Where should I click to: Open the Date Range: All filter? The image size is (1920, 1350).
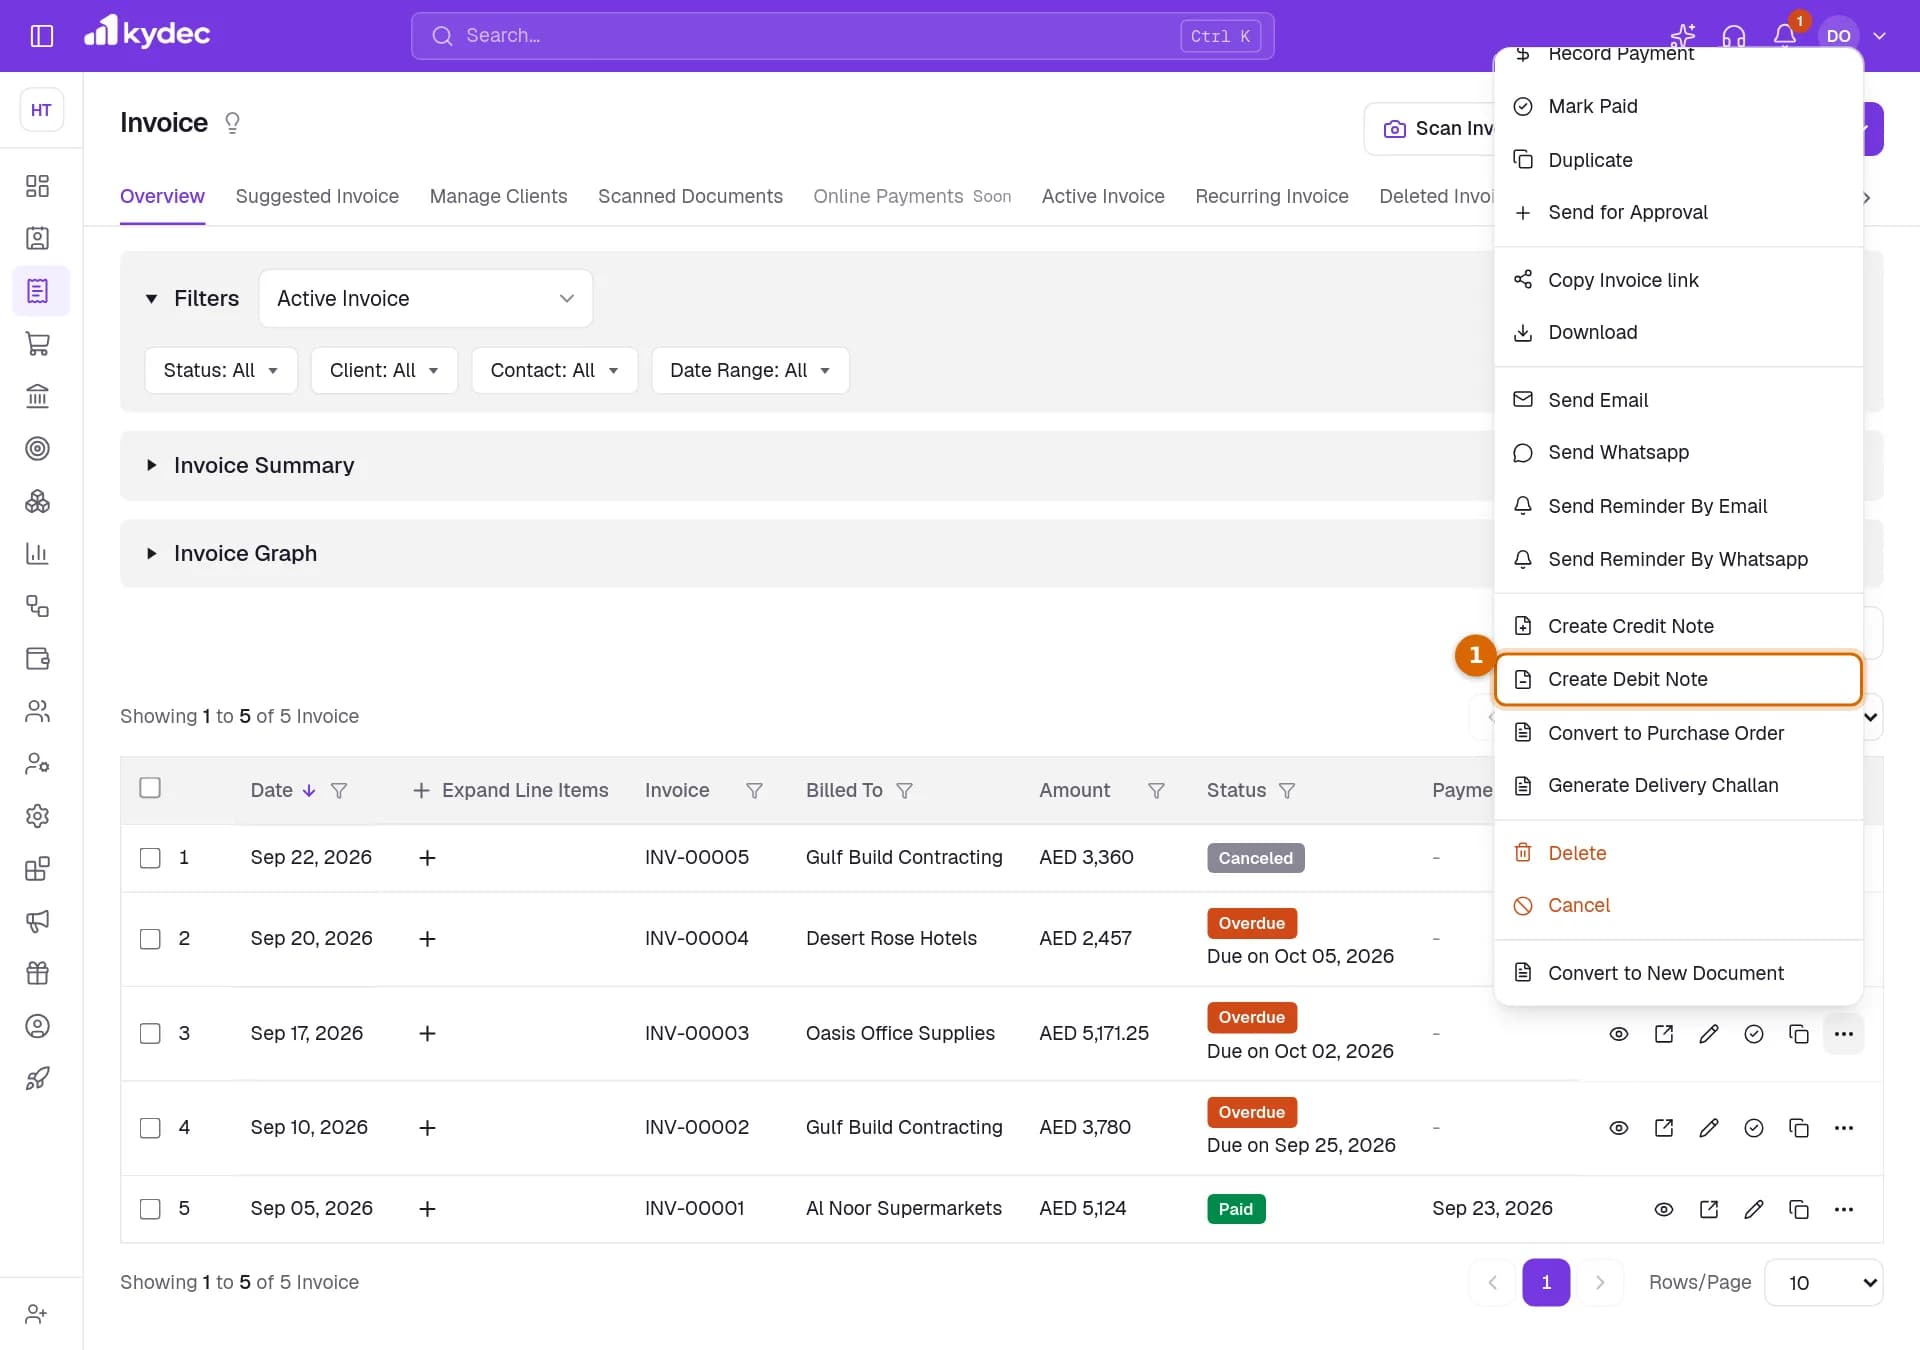click(x=750, y=370)
